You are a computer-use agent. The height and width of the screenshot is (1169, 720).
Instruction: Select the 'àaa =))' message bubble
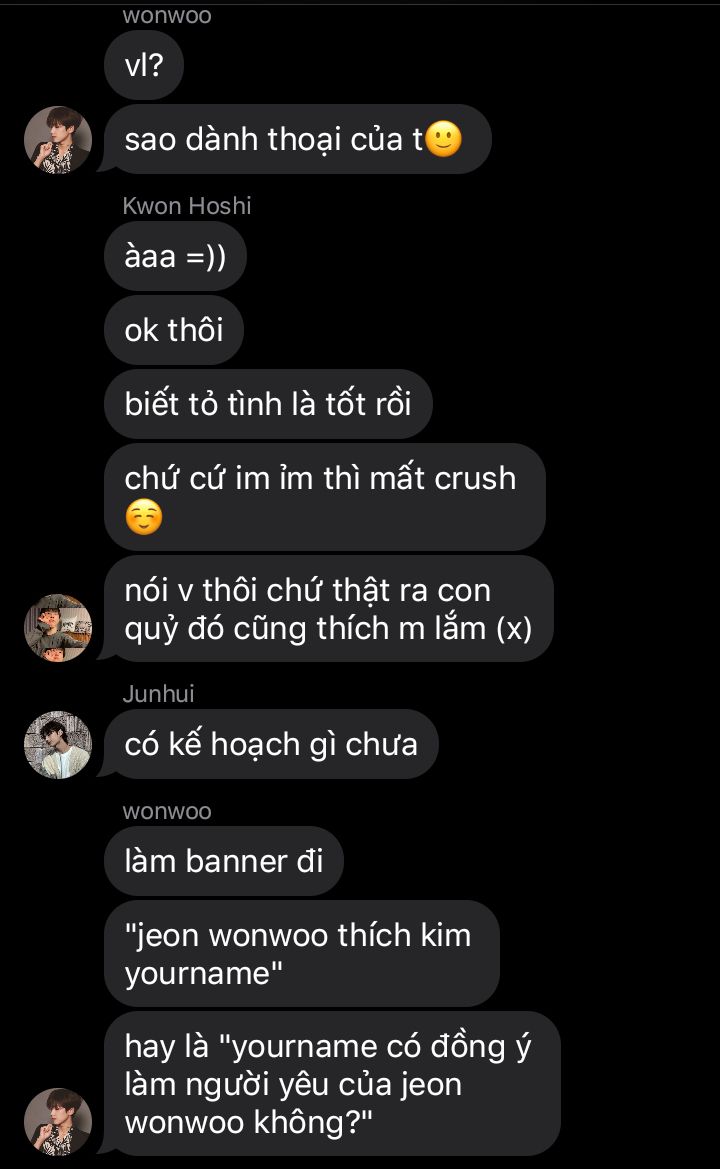coord(175,256)
